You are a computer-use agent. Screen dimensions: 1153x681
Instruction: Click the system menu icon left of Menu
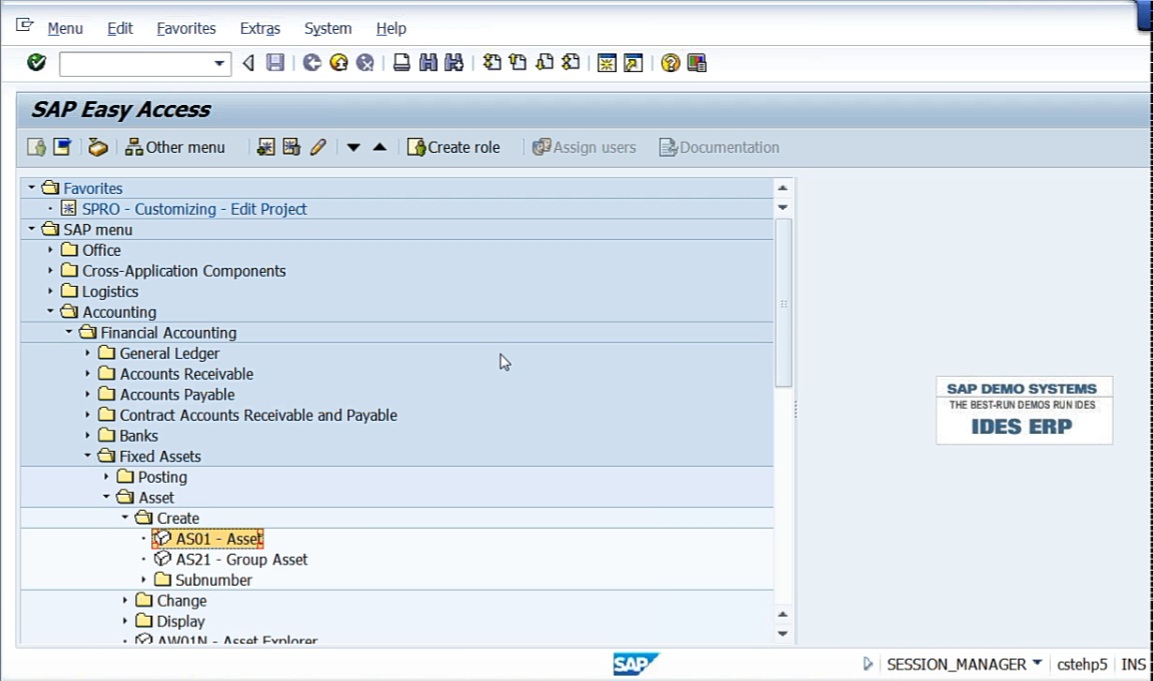click(24, 26)
